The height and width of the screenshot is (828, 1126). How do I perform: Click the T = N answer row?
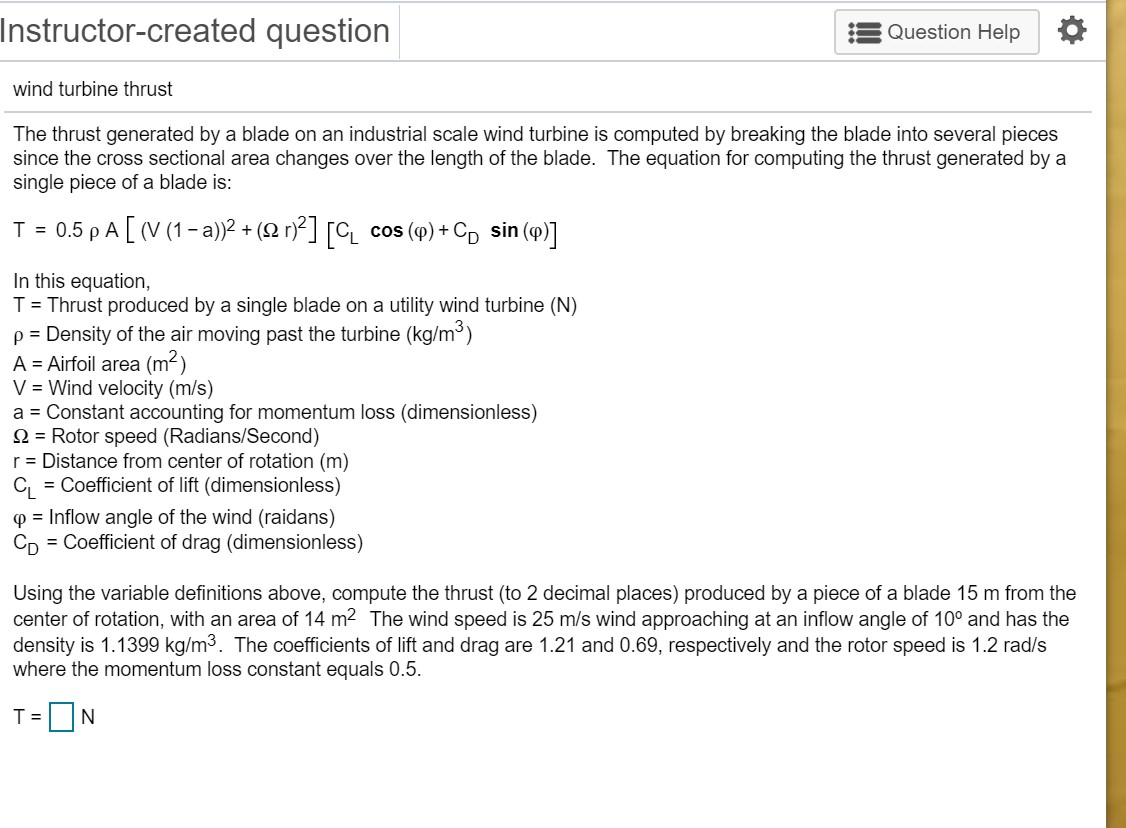pos(52,716)
